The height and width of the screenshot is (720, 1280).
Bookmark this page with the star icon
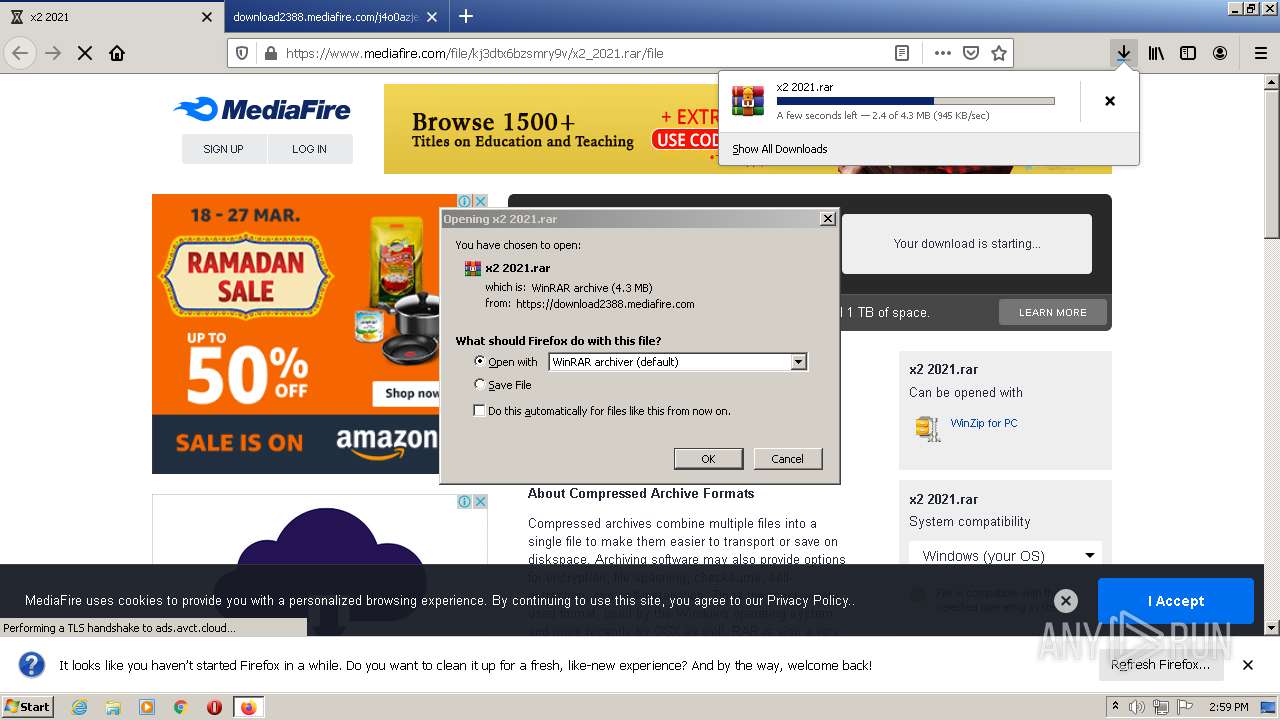998,53
